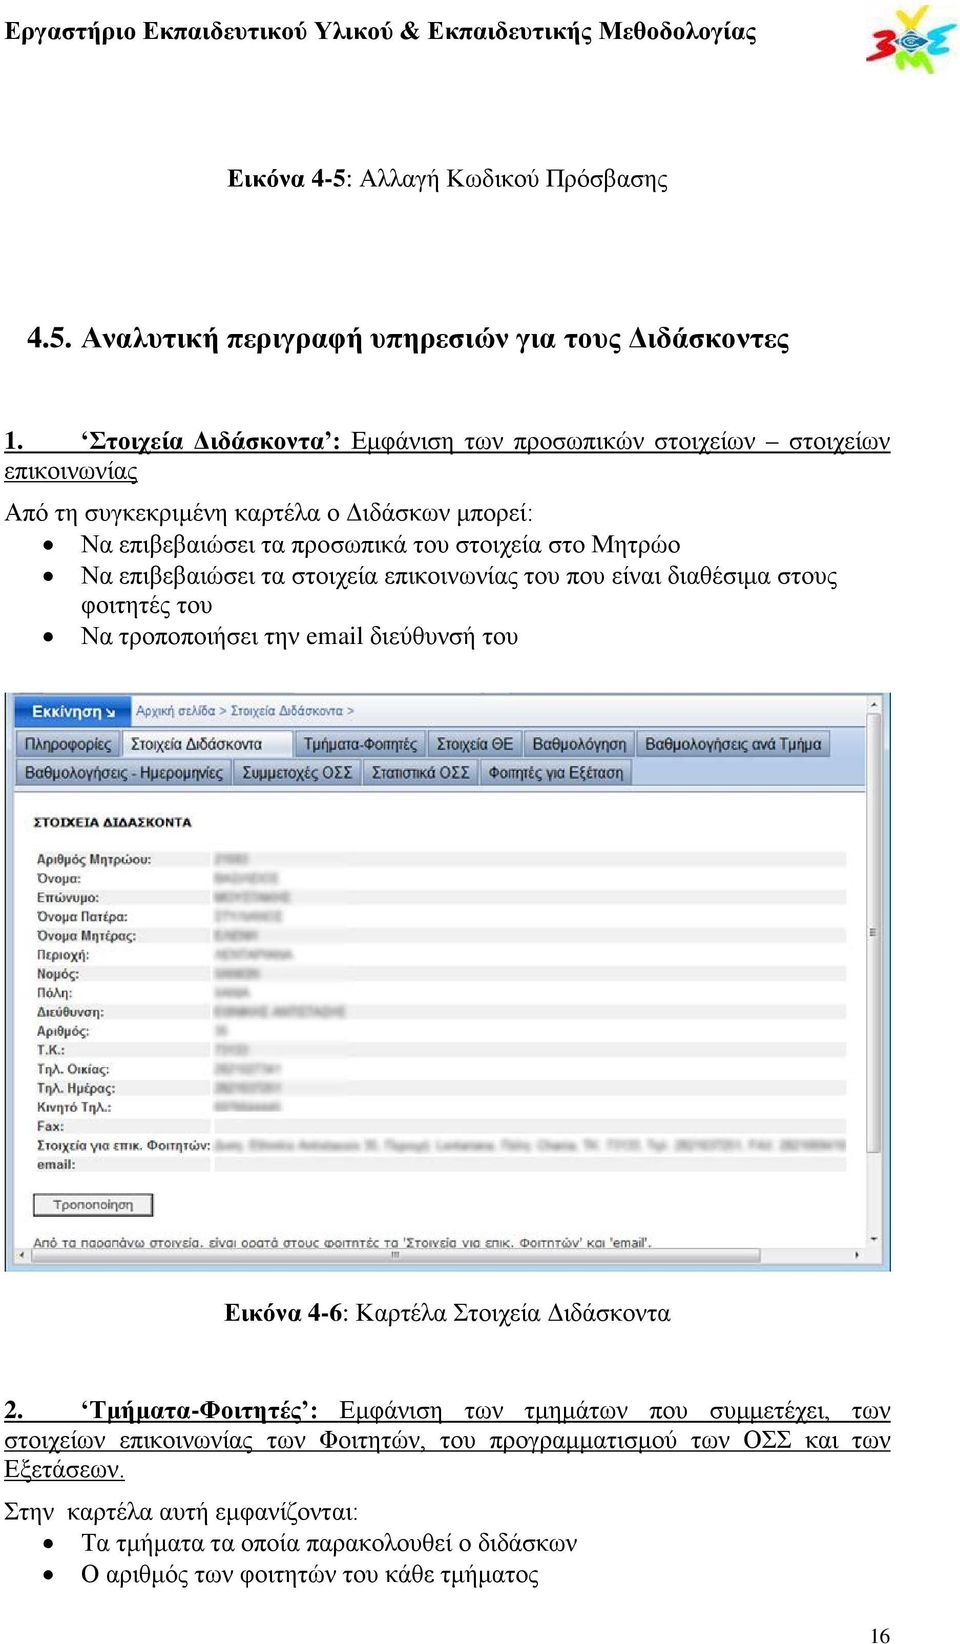The height and width of the screenshot is (1644, 960).
Task: Open the Στοιχεία Διδάσκοντα tab
Action: (x=208, y=744)
